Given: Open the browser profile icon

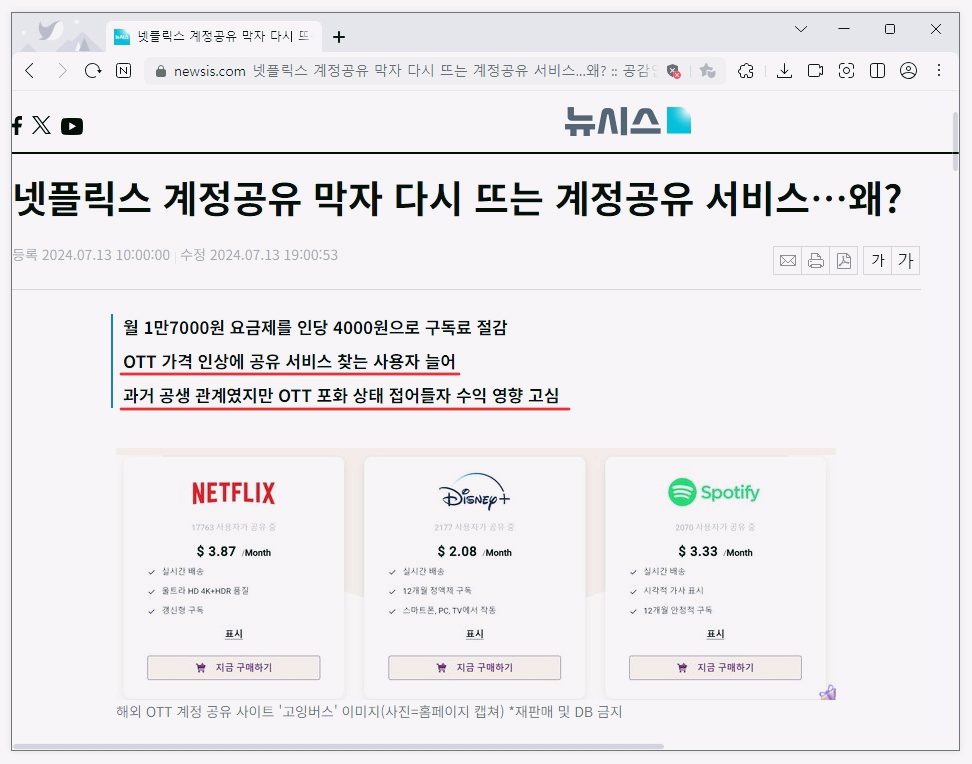Looking at the screenshot, I should click(908, 71).
